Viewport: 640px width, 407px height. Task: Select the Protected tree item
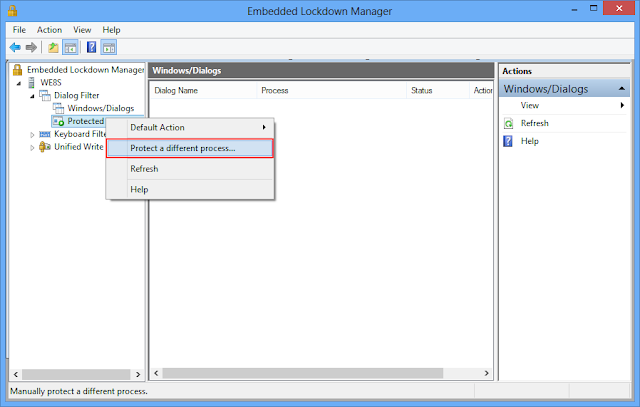pos(86,121)
